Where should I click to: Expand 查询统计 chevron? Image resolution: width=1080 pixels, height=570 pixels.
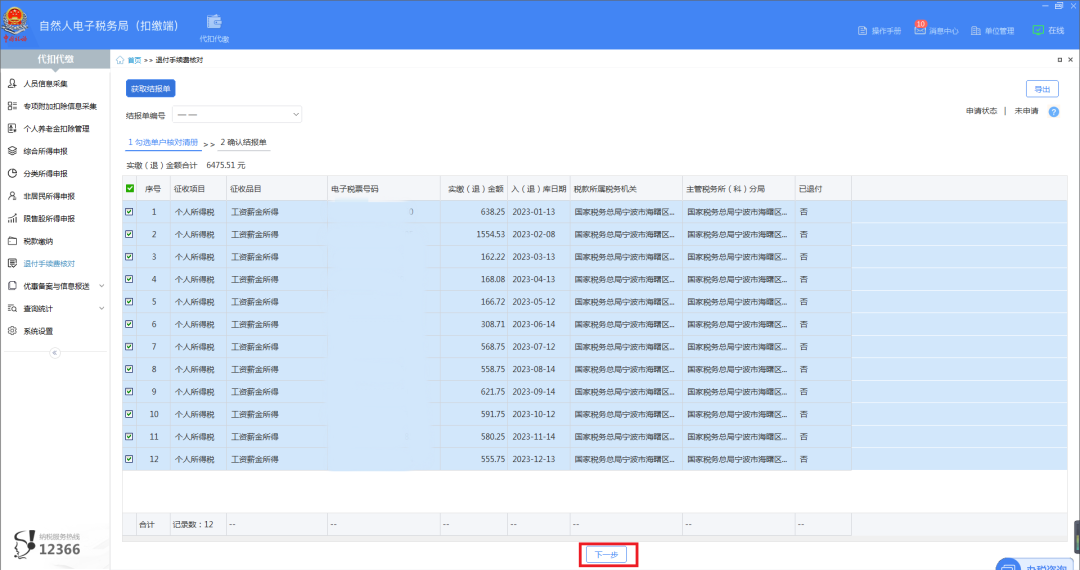coord(102,308)
